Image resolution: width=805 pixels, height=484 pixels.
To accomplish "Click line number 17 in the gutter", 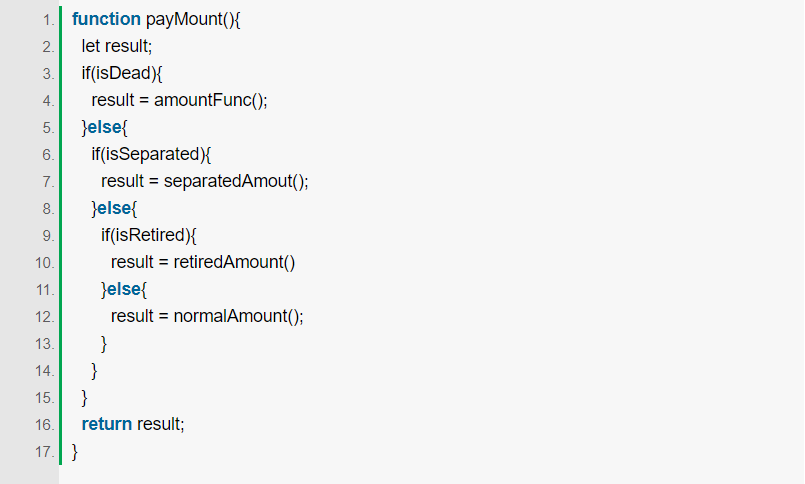I will click(45, 452).
